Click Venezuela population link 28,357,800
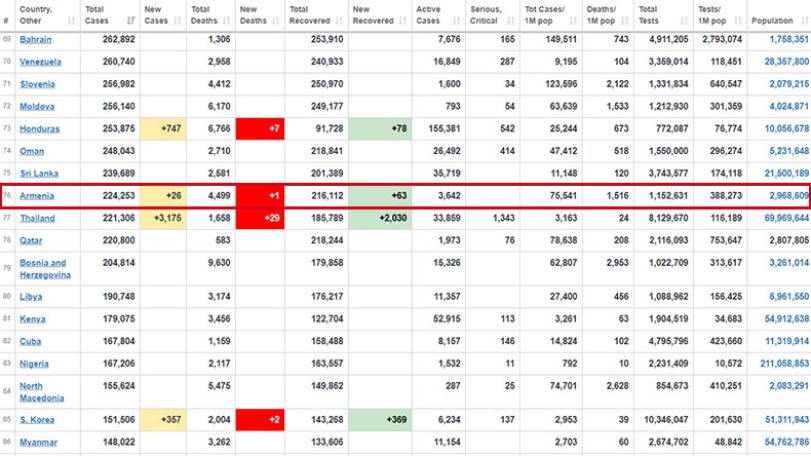The image size is (811, 456). (787, 62)
